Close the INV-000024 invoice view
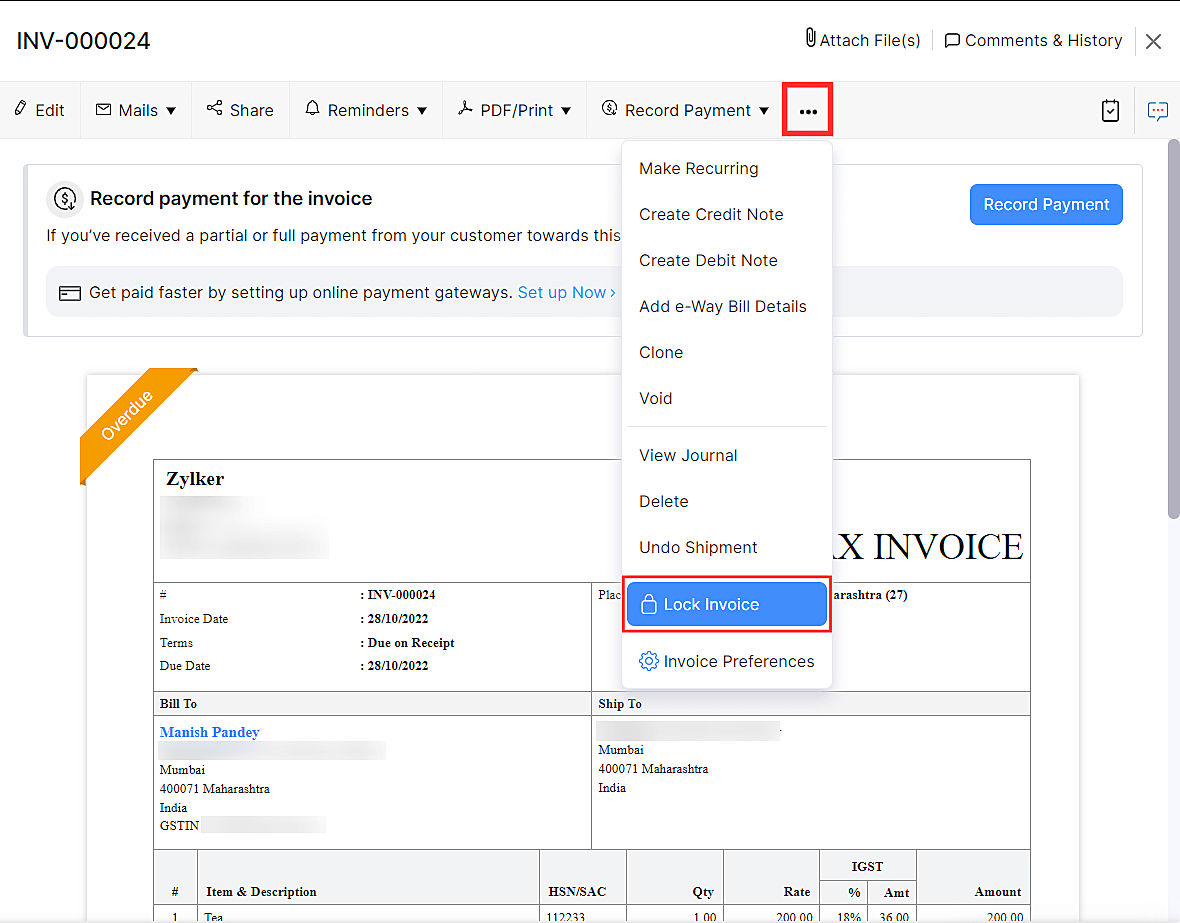This screenshot has height=923, width=1180. coord(1153,41)
